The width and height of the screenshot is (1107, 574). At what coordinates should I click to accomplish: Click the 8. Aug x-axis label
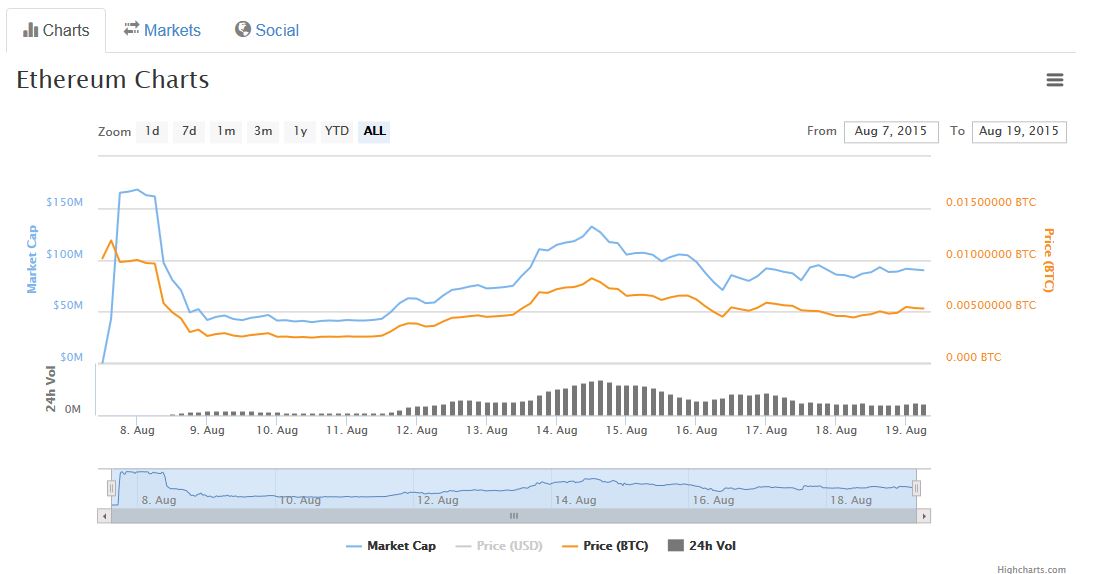[x=137, y=430]
